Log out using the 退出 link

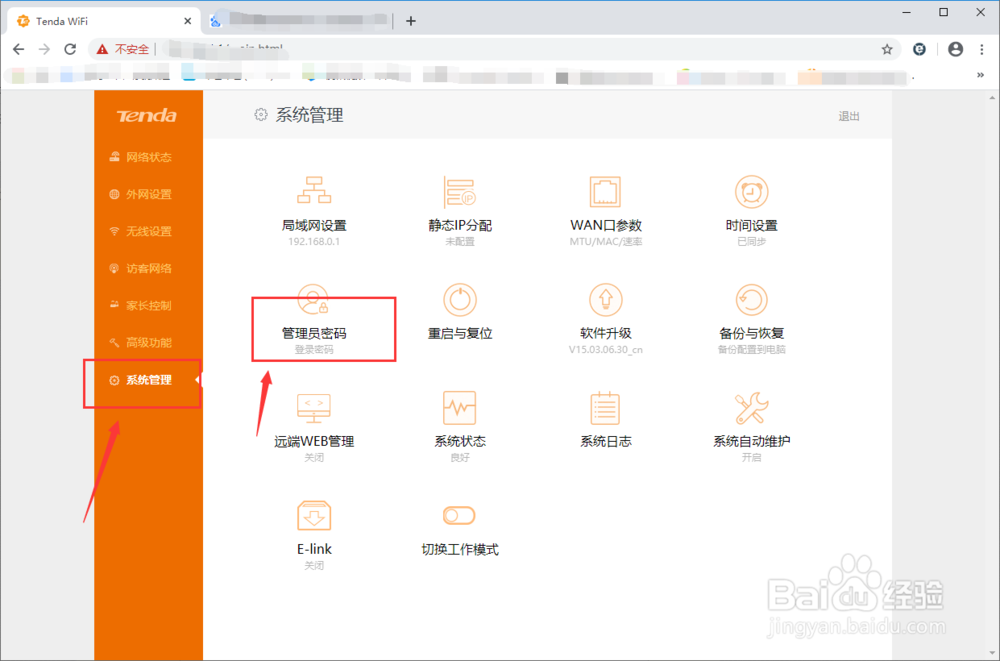point(849,116)
